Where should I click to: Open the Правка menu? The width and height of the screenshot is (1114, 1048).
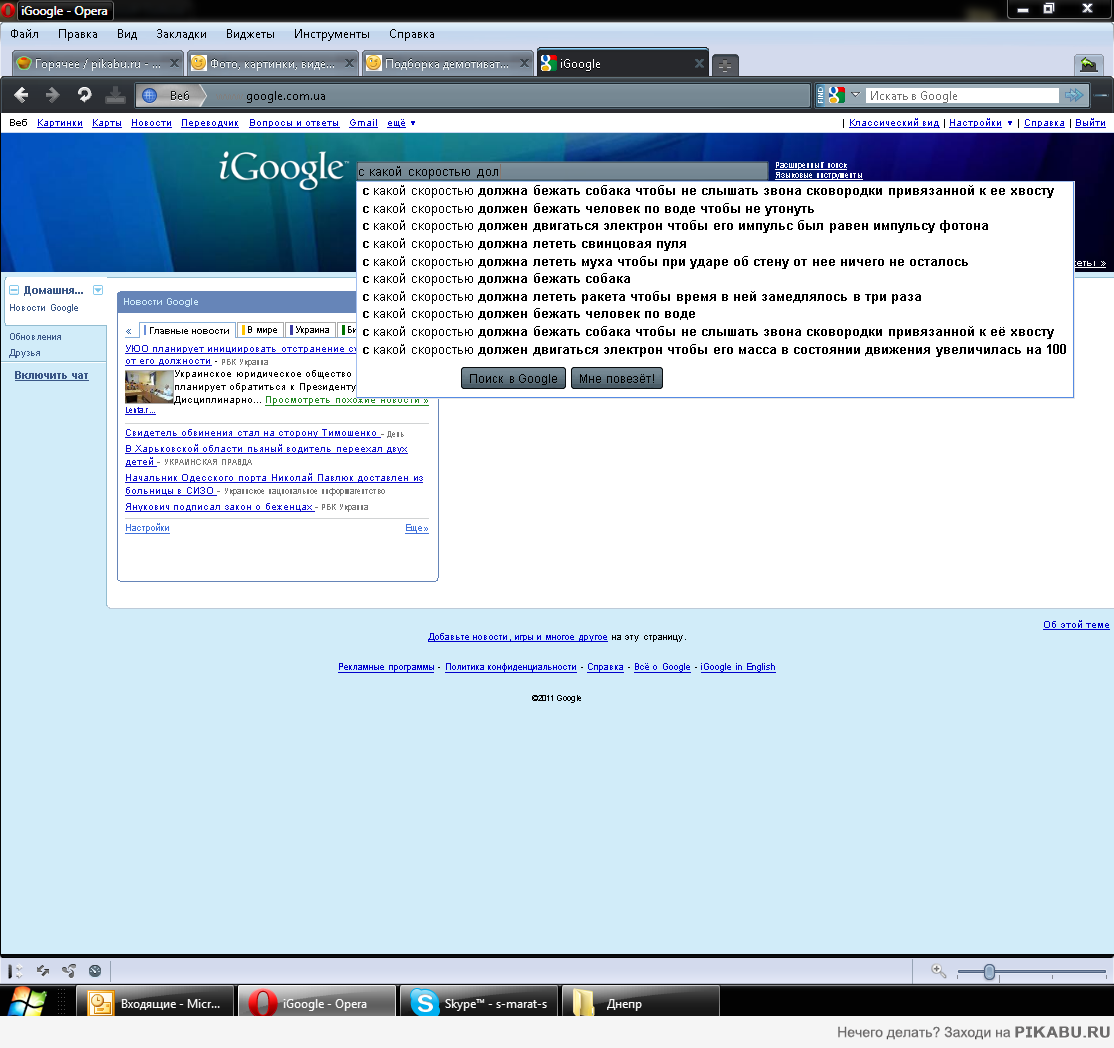[x=78, y=34]
